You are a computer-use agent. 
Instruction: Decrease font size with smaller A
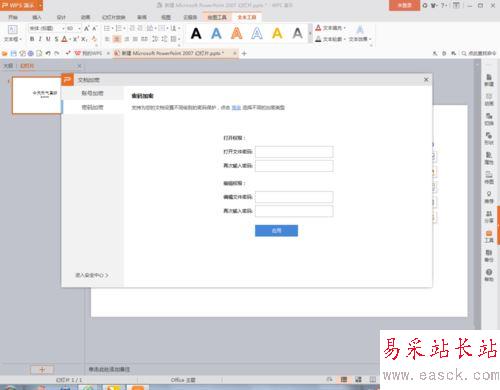(x=95, y=29)
